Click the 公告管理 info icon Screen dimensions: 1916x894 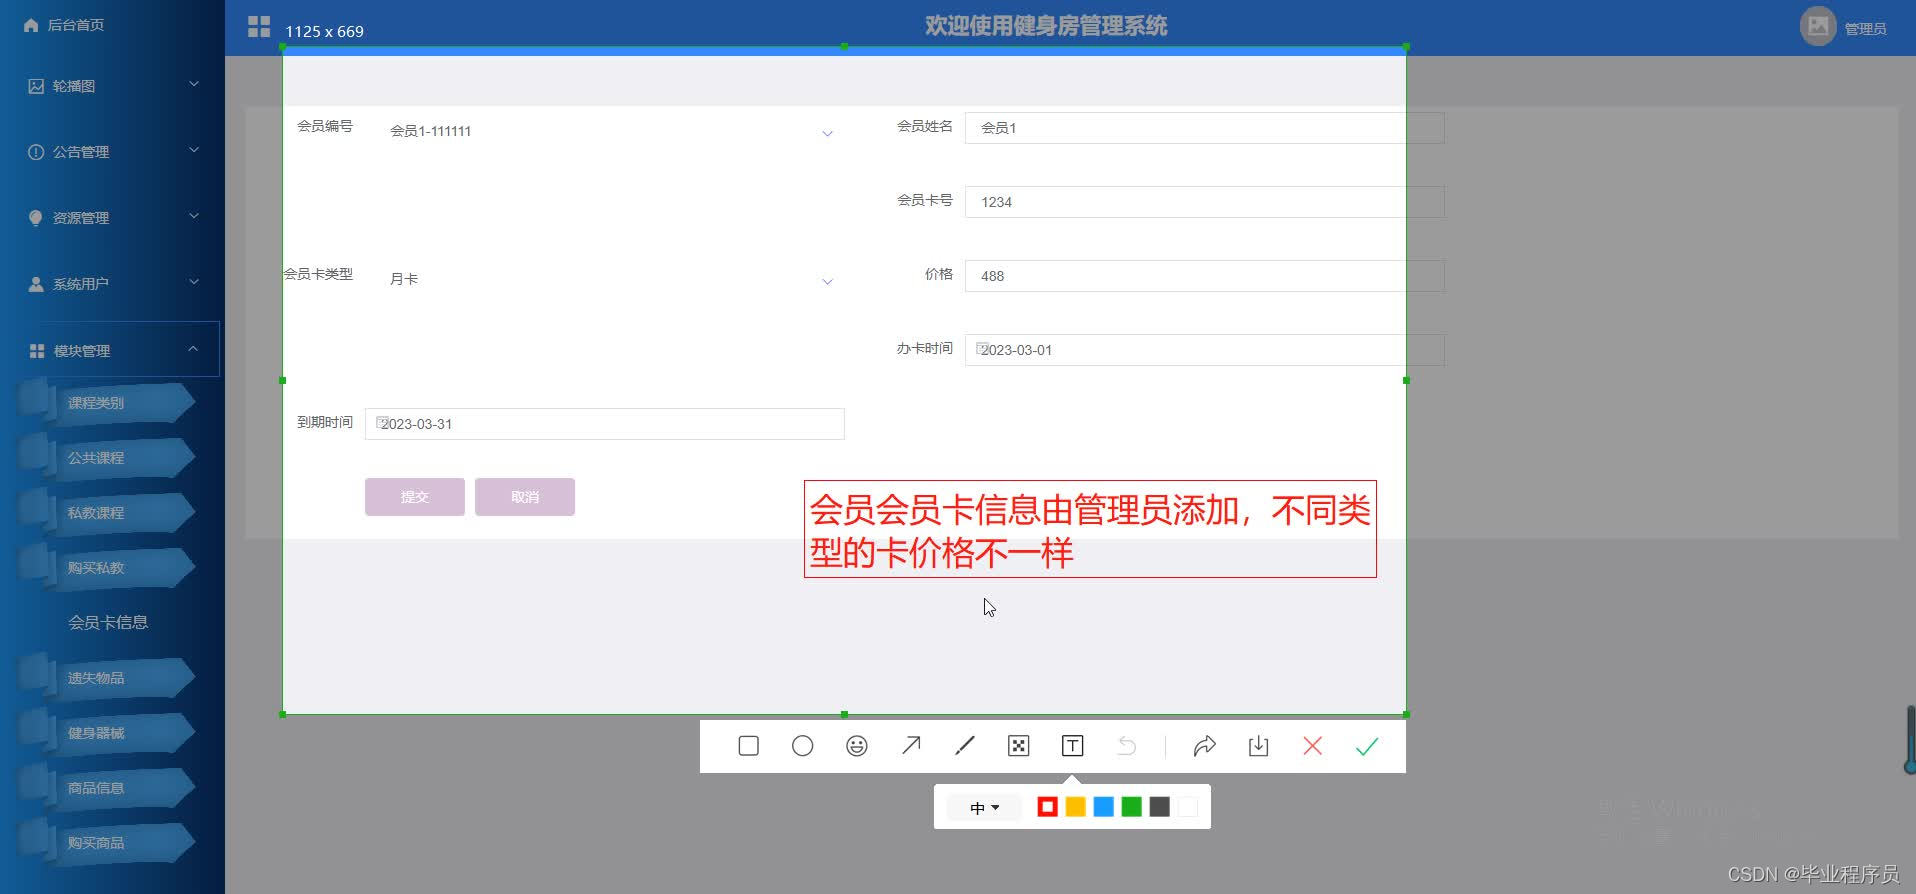pyautogui.click(x=36, y=152)
